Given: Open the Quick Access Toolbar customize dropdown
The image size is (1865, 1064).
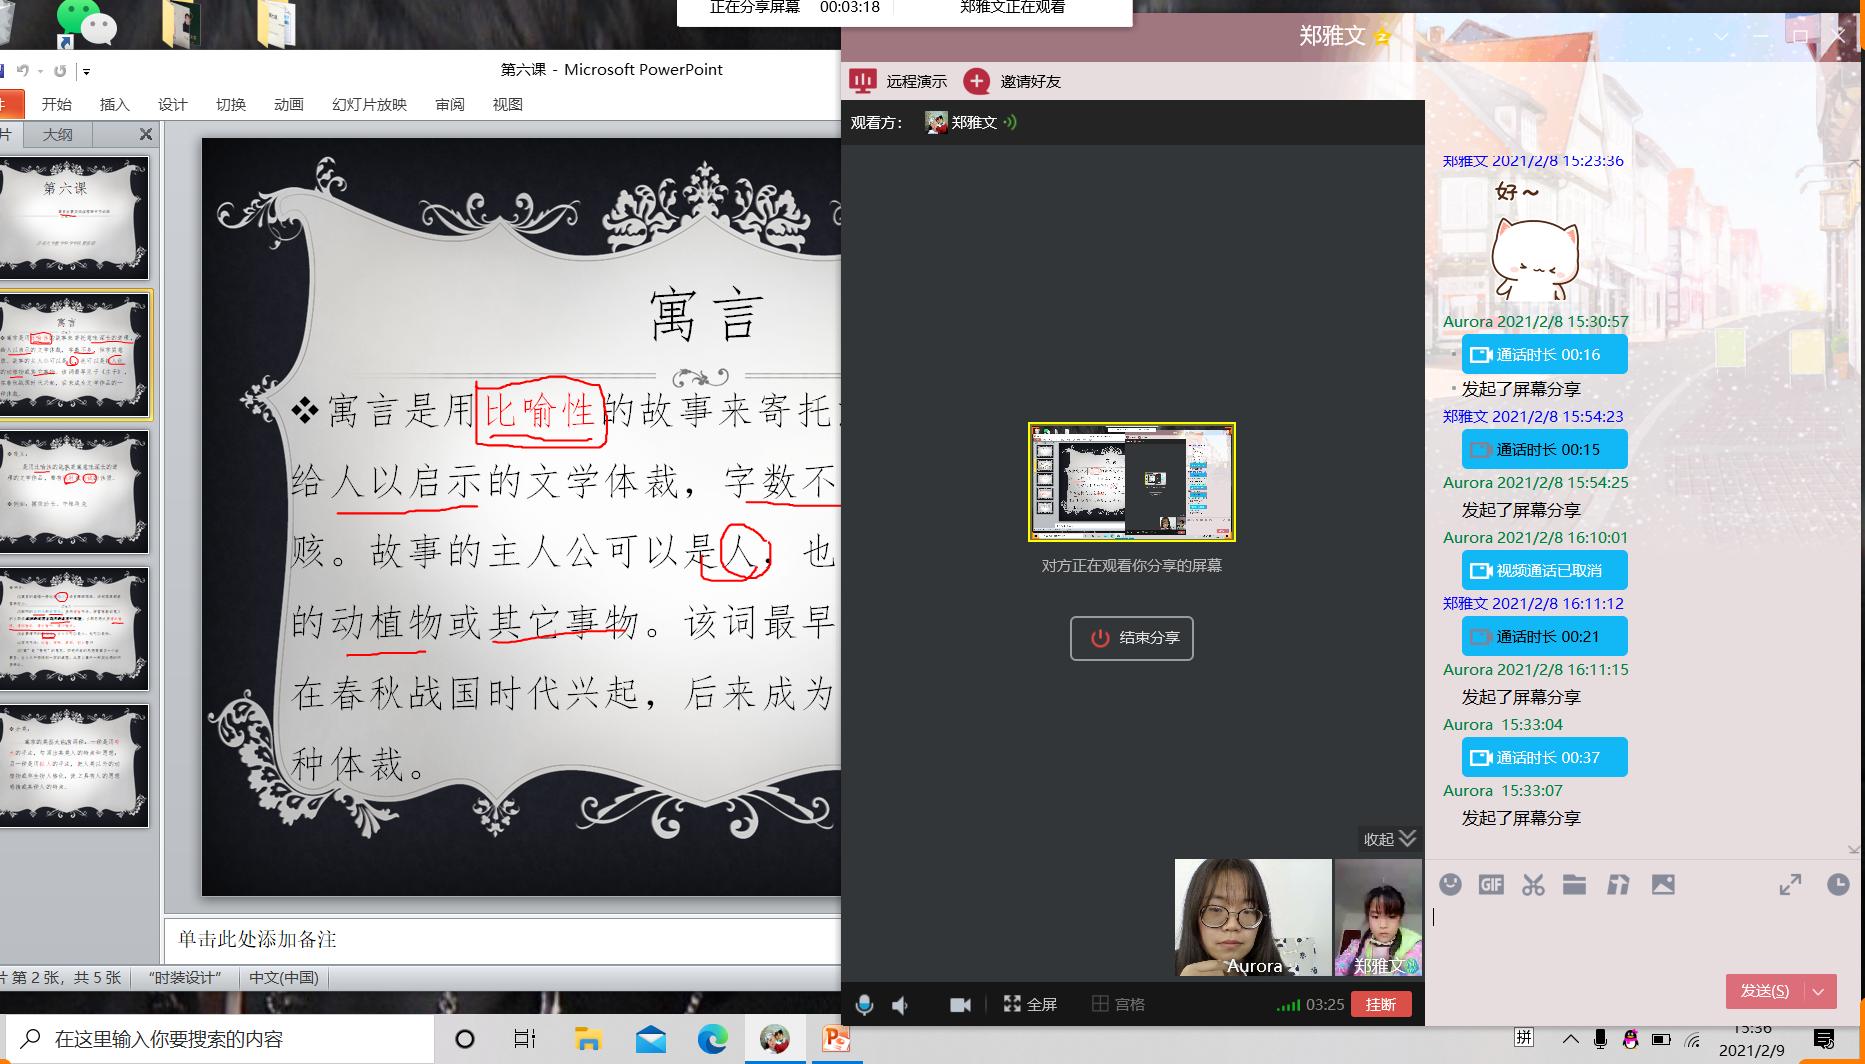Looking at the screenshot, I should tap(87, 71).
